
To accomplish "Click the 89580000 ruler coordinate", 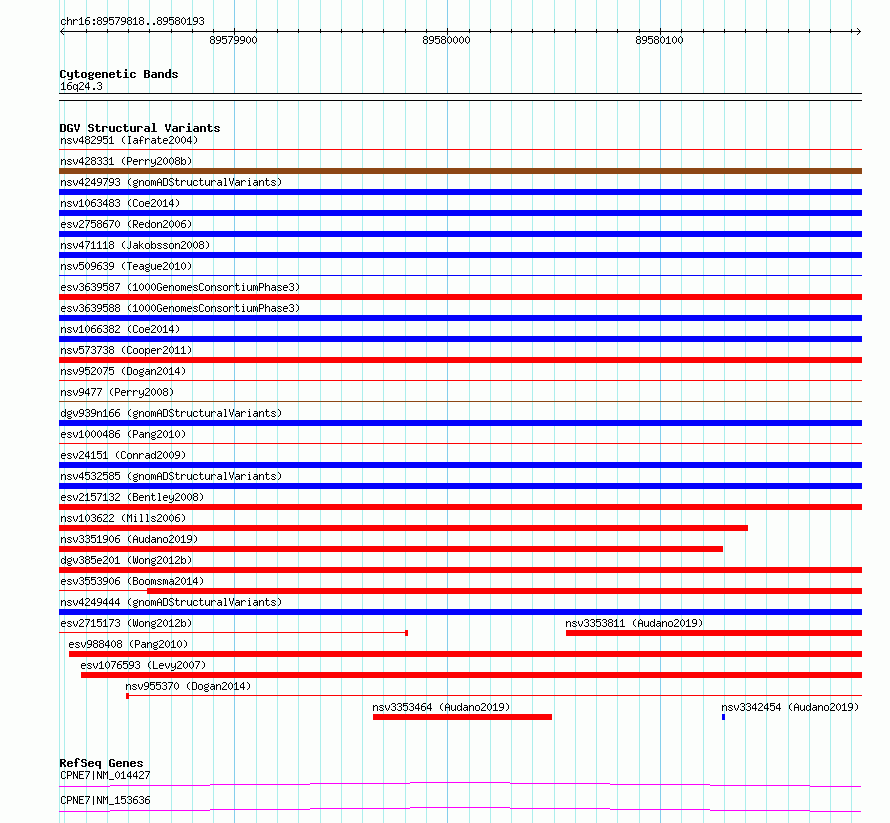I will coord(446,40).
